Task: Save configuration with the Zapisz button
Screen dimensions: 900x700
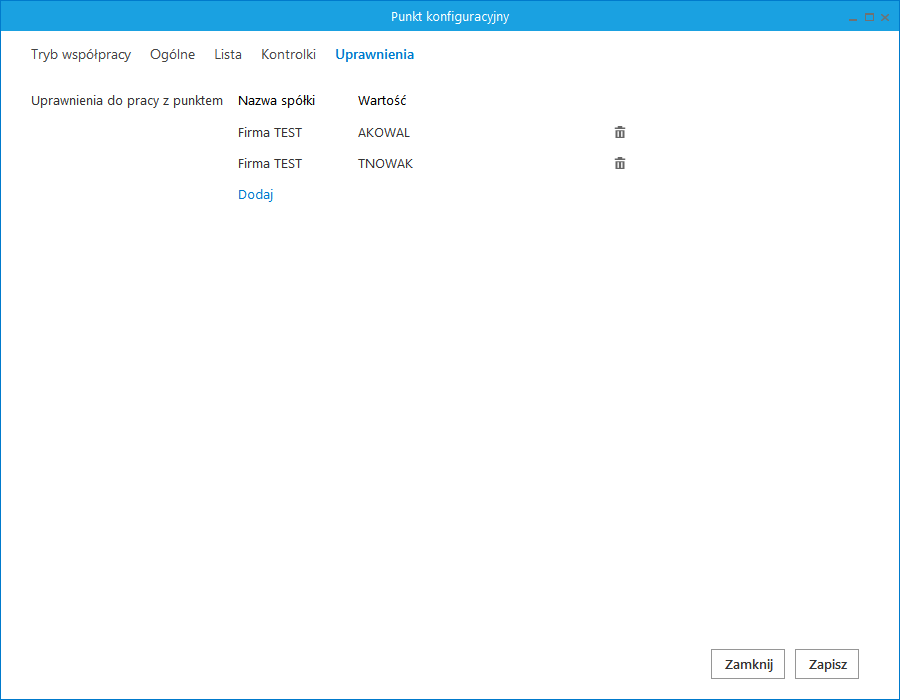Action: pos(827,664)
